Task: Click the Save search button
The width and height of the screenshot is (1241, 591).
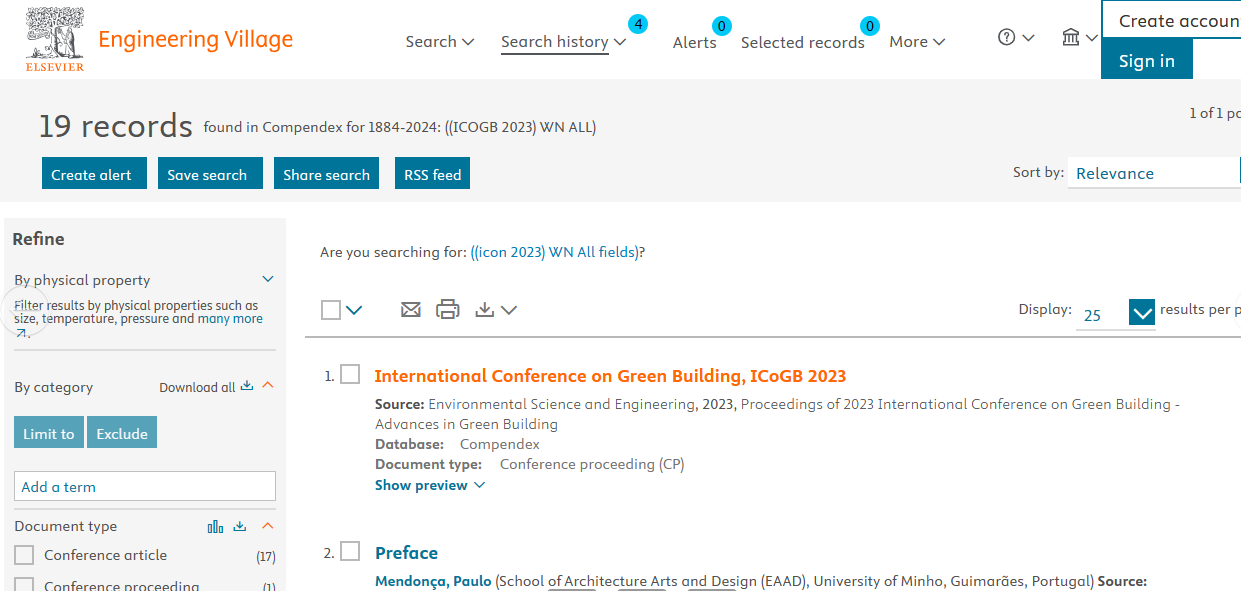Action: 210,173
